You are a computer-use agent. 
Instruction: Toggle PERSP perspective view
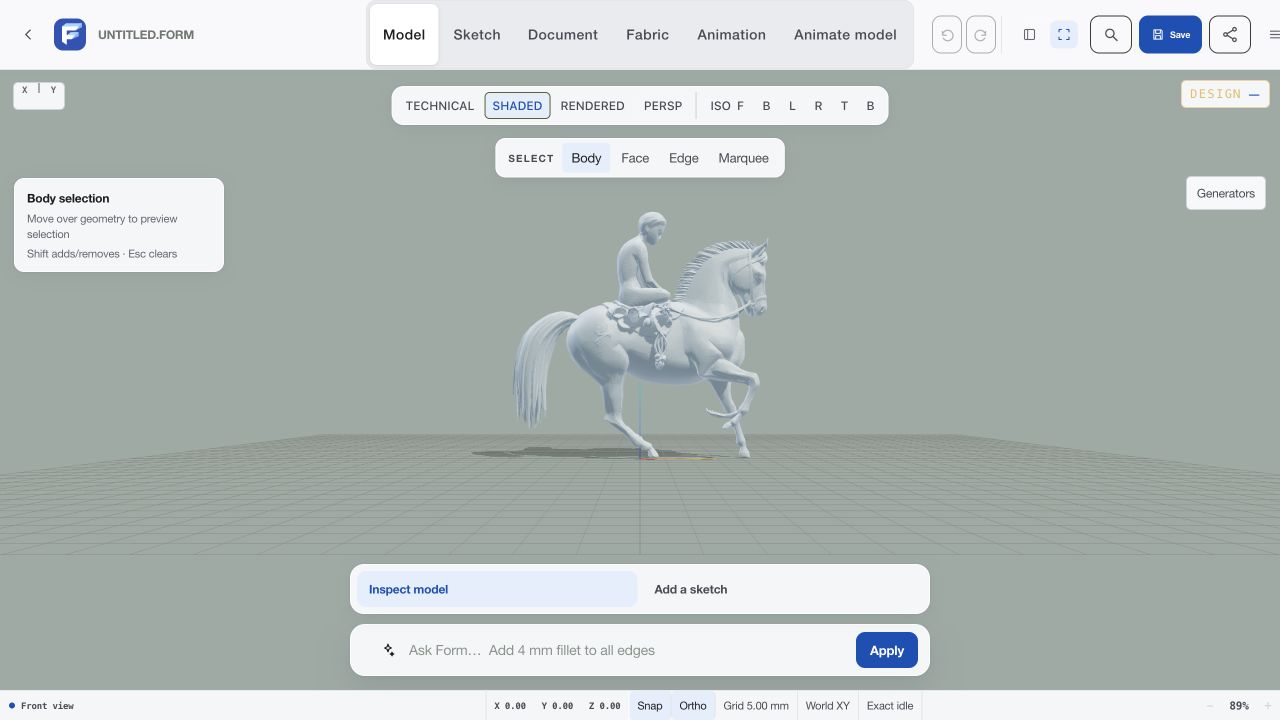pyautogui.click(x=663, y=105)
